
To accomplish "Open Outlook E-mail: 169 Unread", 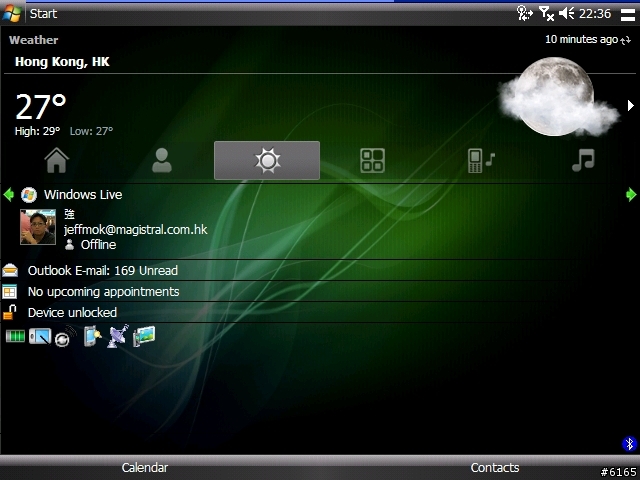I will [102, 270].
